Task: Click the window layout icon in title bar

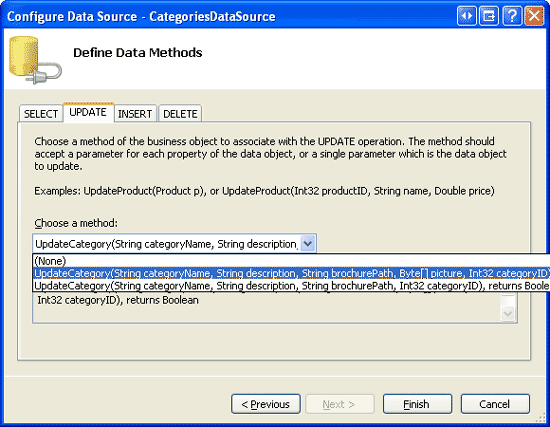Action: pos(489,16)
